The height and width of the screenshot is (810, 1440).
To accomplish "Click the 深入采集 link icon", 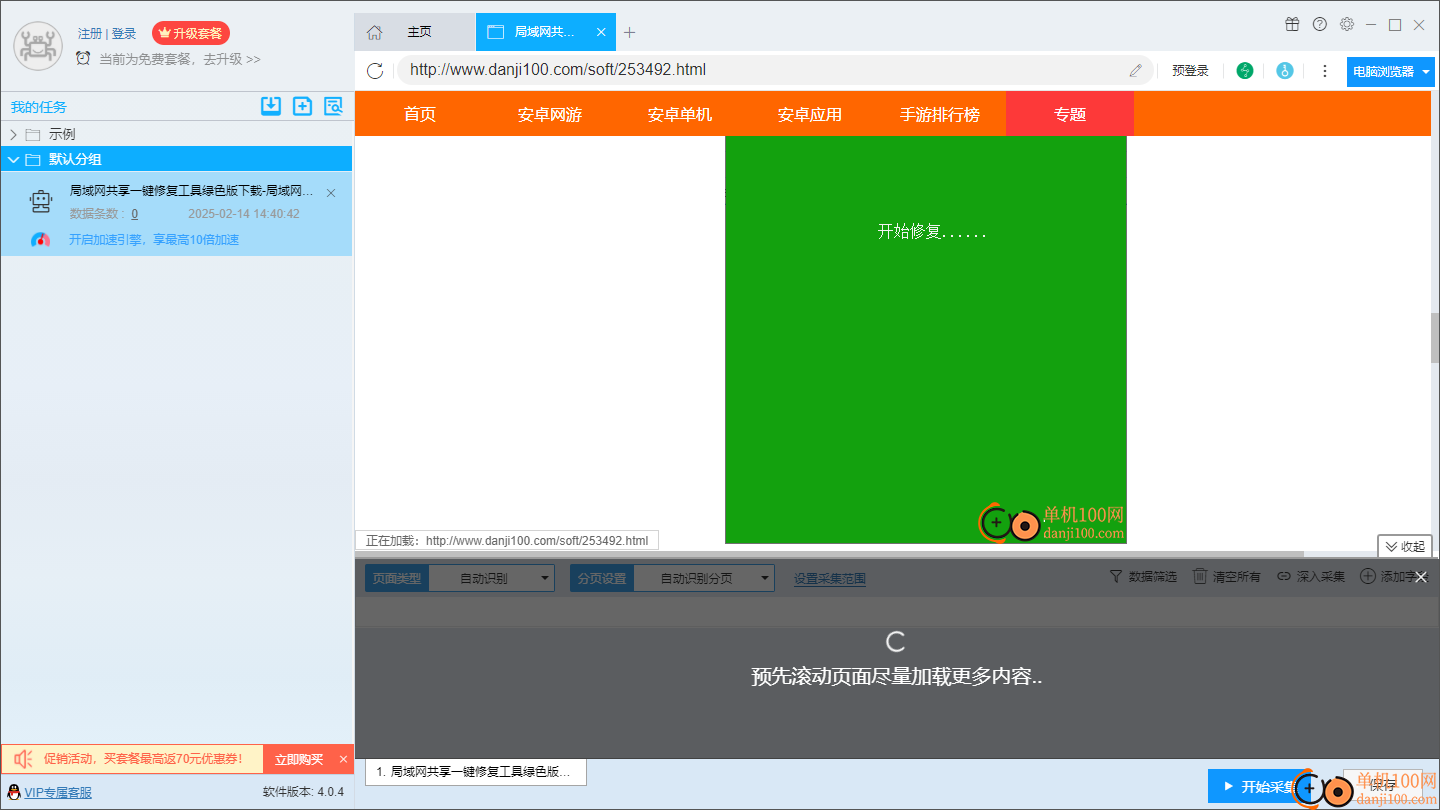I will click(1284, 577).
